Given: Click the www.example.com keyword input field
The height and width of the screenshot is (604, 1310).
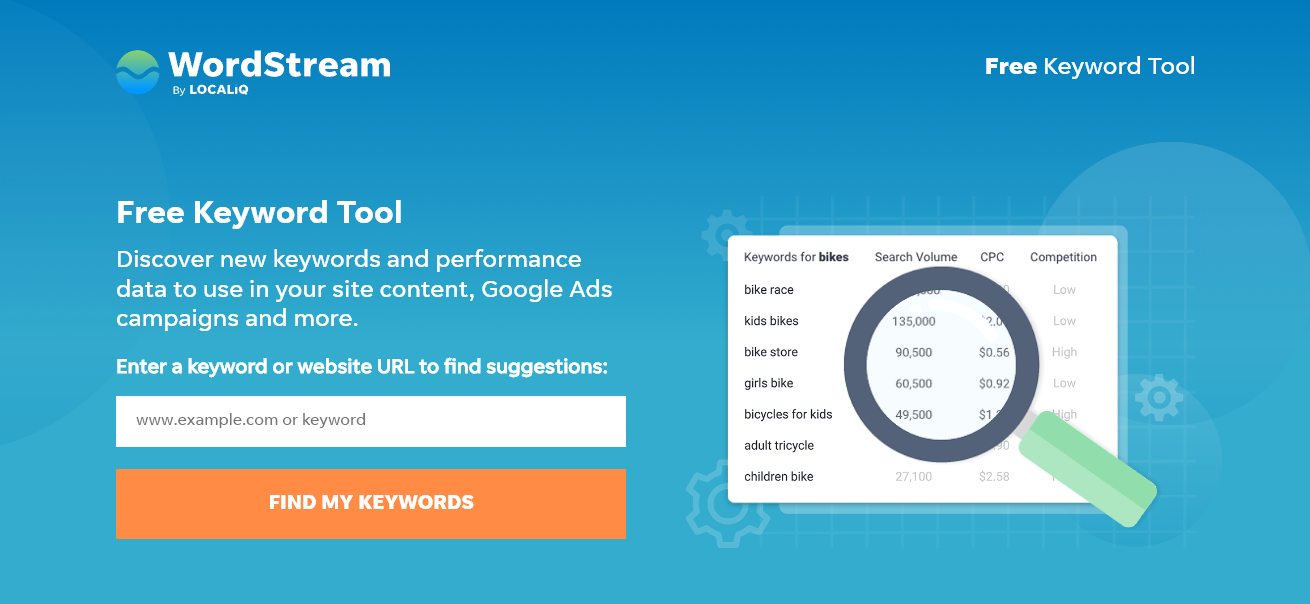Looking at the screenshot, I should pyautogui.click(x=370, y=421).
